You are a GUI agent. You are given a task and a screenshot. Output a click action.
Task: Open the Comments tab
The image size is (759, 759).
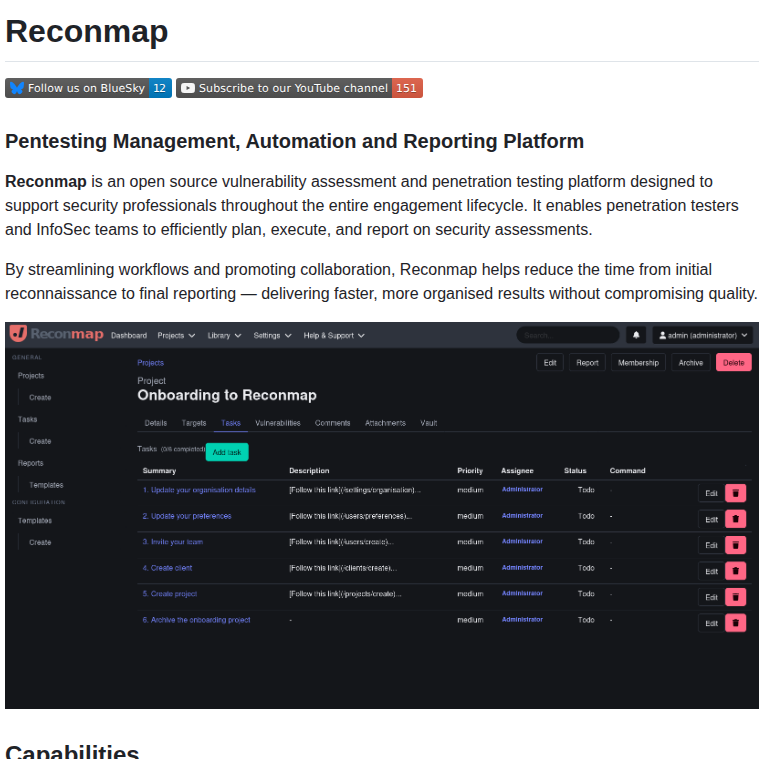(x=333, y=423)
